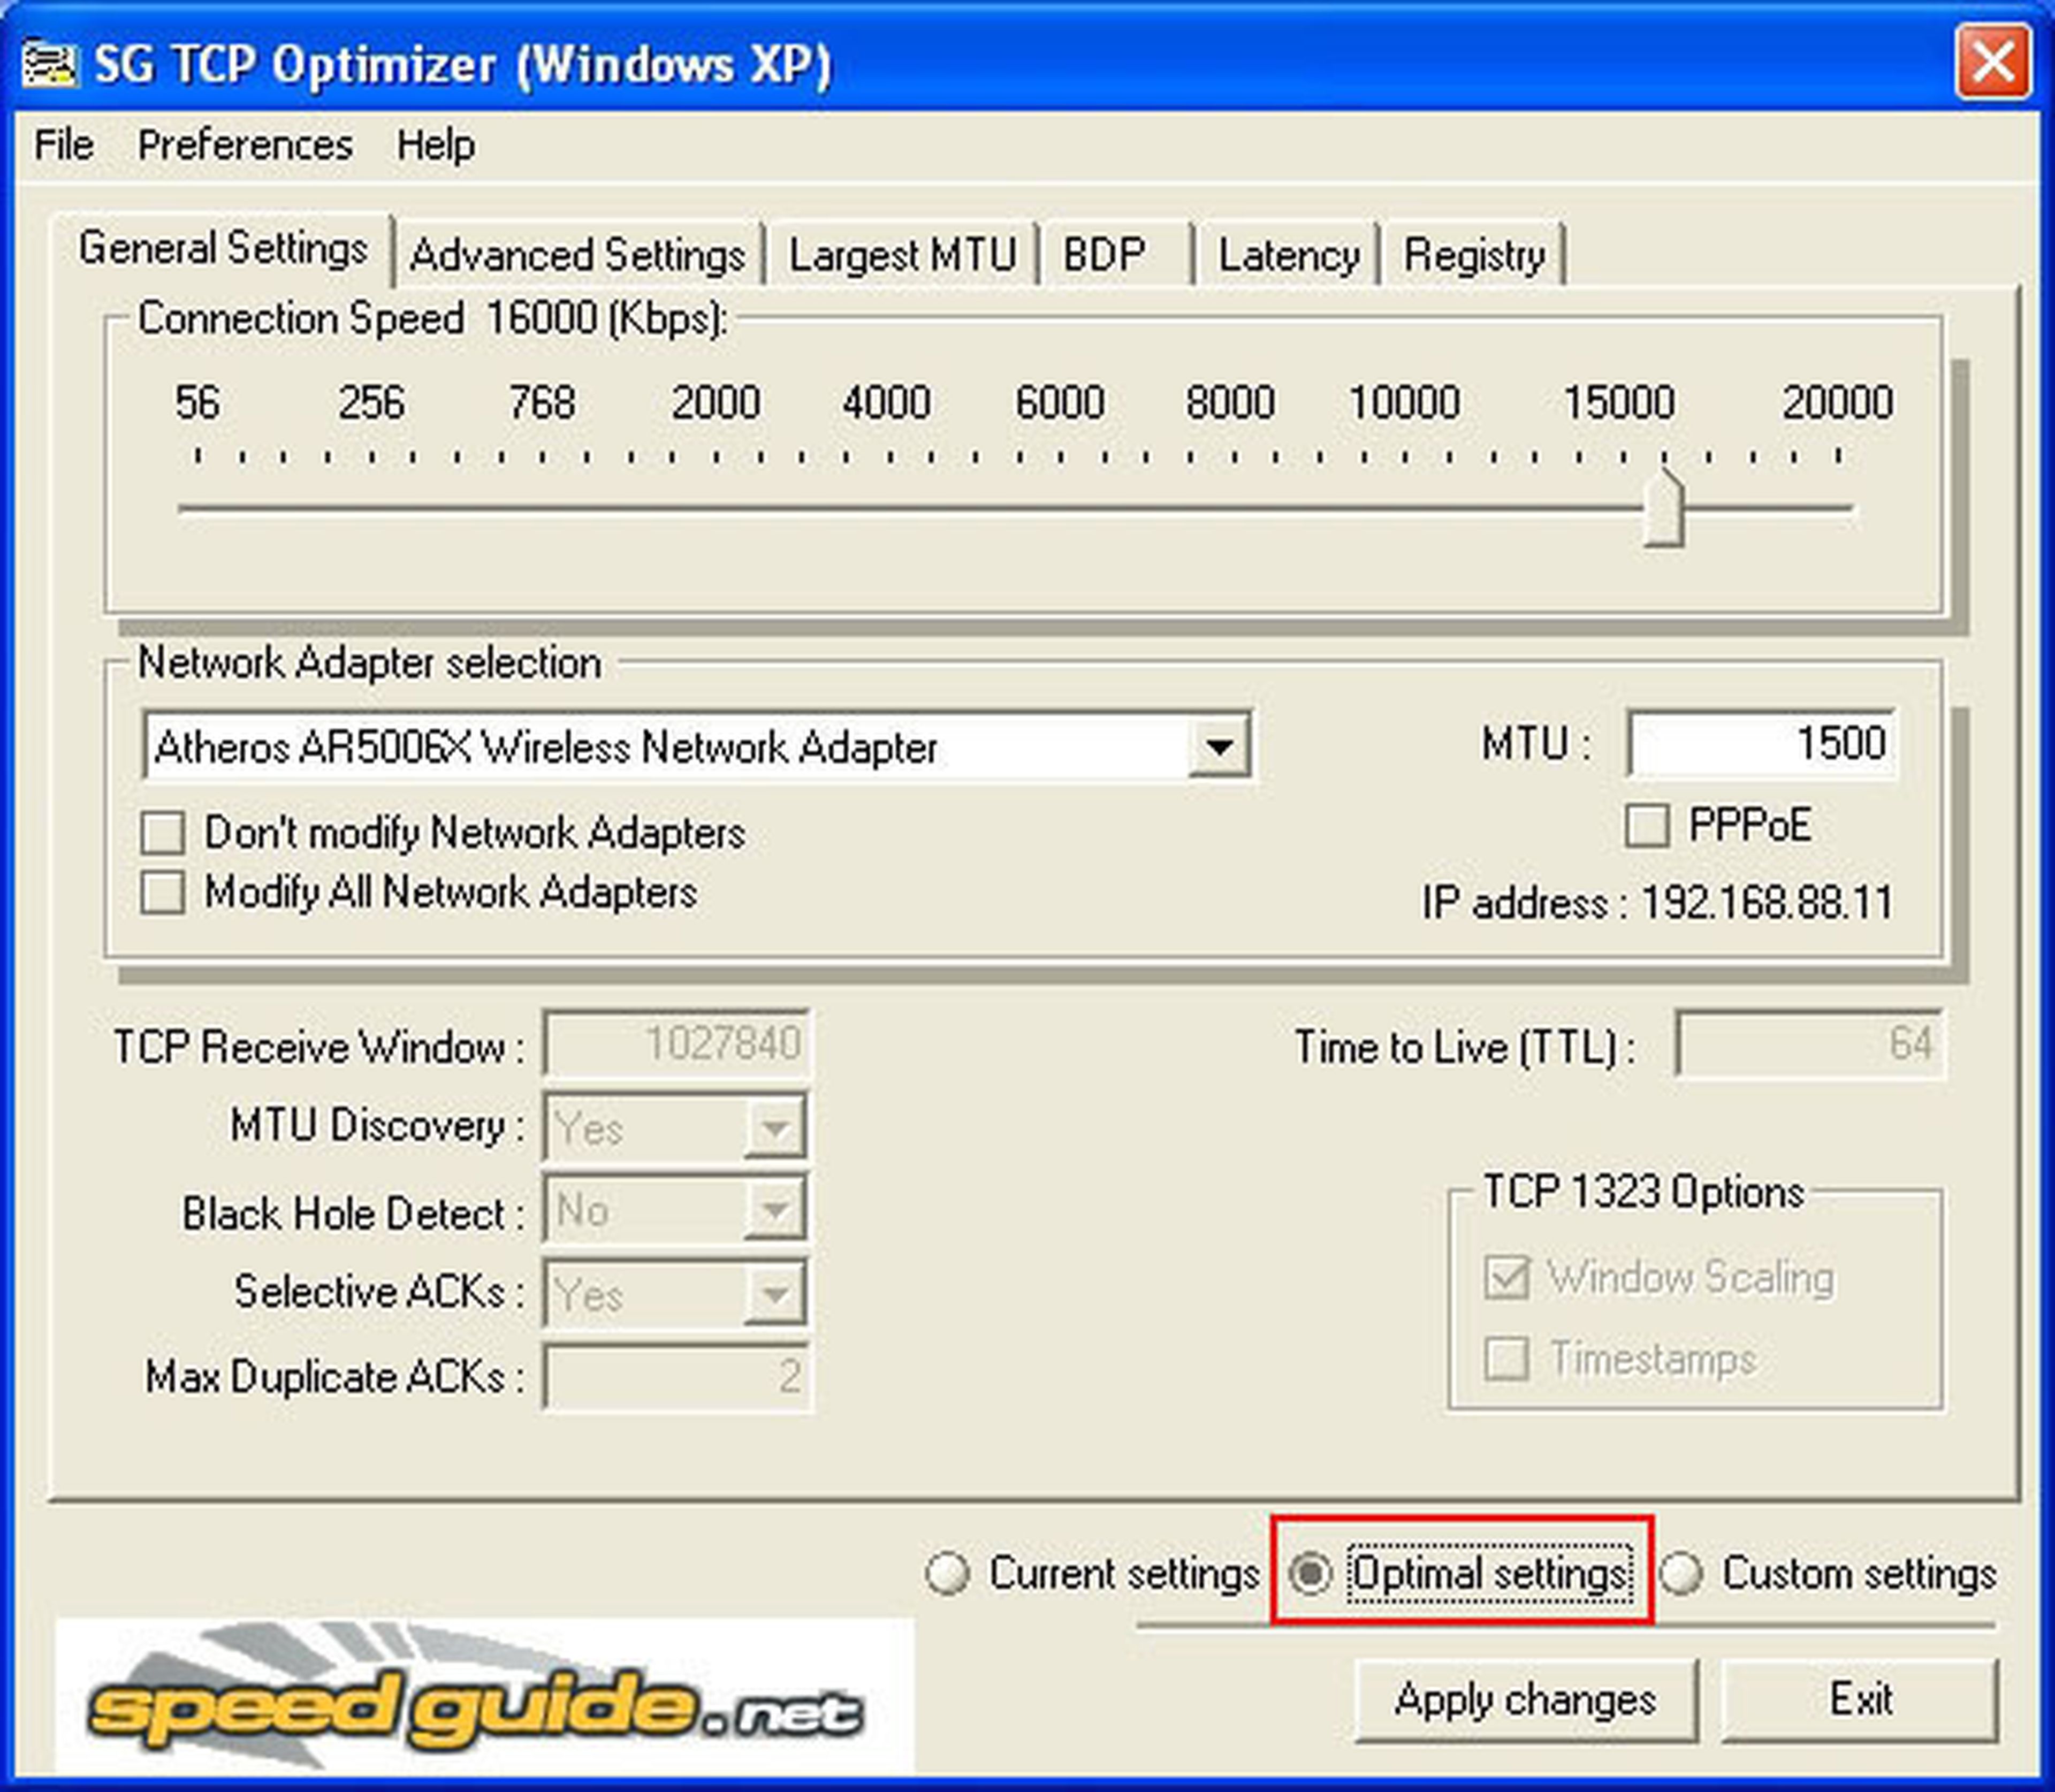The image size is (2055, 1792).
Task: Open the Preferences menu
Action: tap(245, 146)
